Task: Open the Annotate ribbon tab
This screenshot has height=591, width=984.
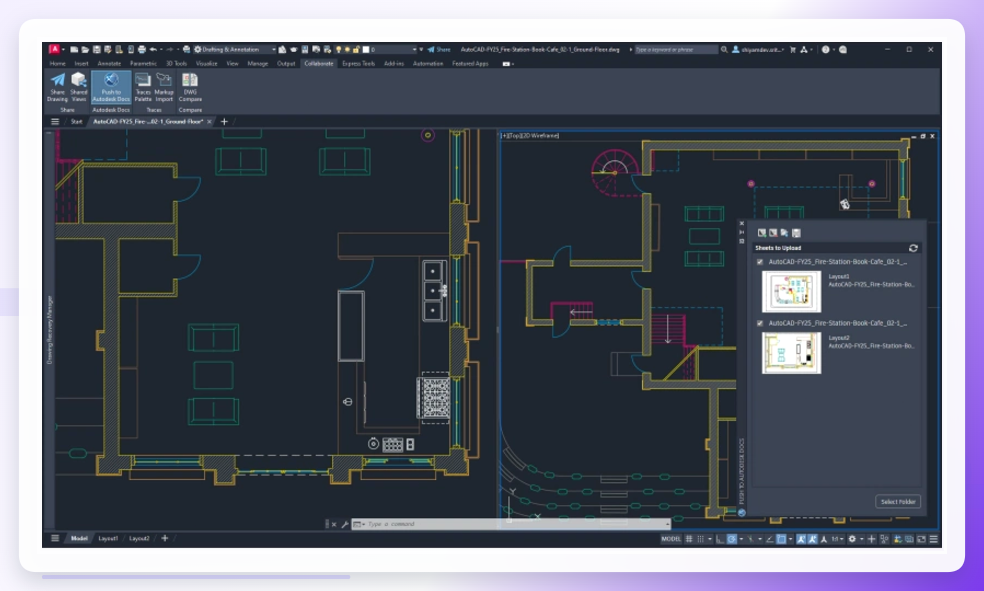Action: click(109, 63)
